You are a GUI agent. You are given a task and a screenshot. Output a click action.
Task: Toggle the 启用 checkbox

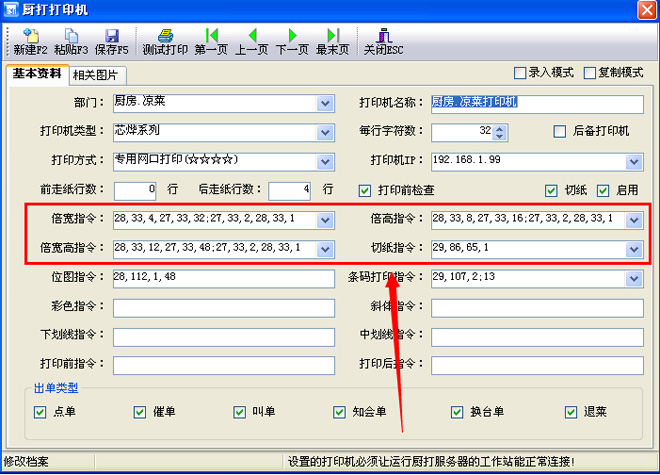(603, 191)
